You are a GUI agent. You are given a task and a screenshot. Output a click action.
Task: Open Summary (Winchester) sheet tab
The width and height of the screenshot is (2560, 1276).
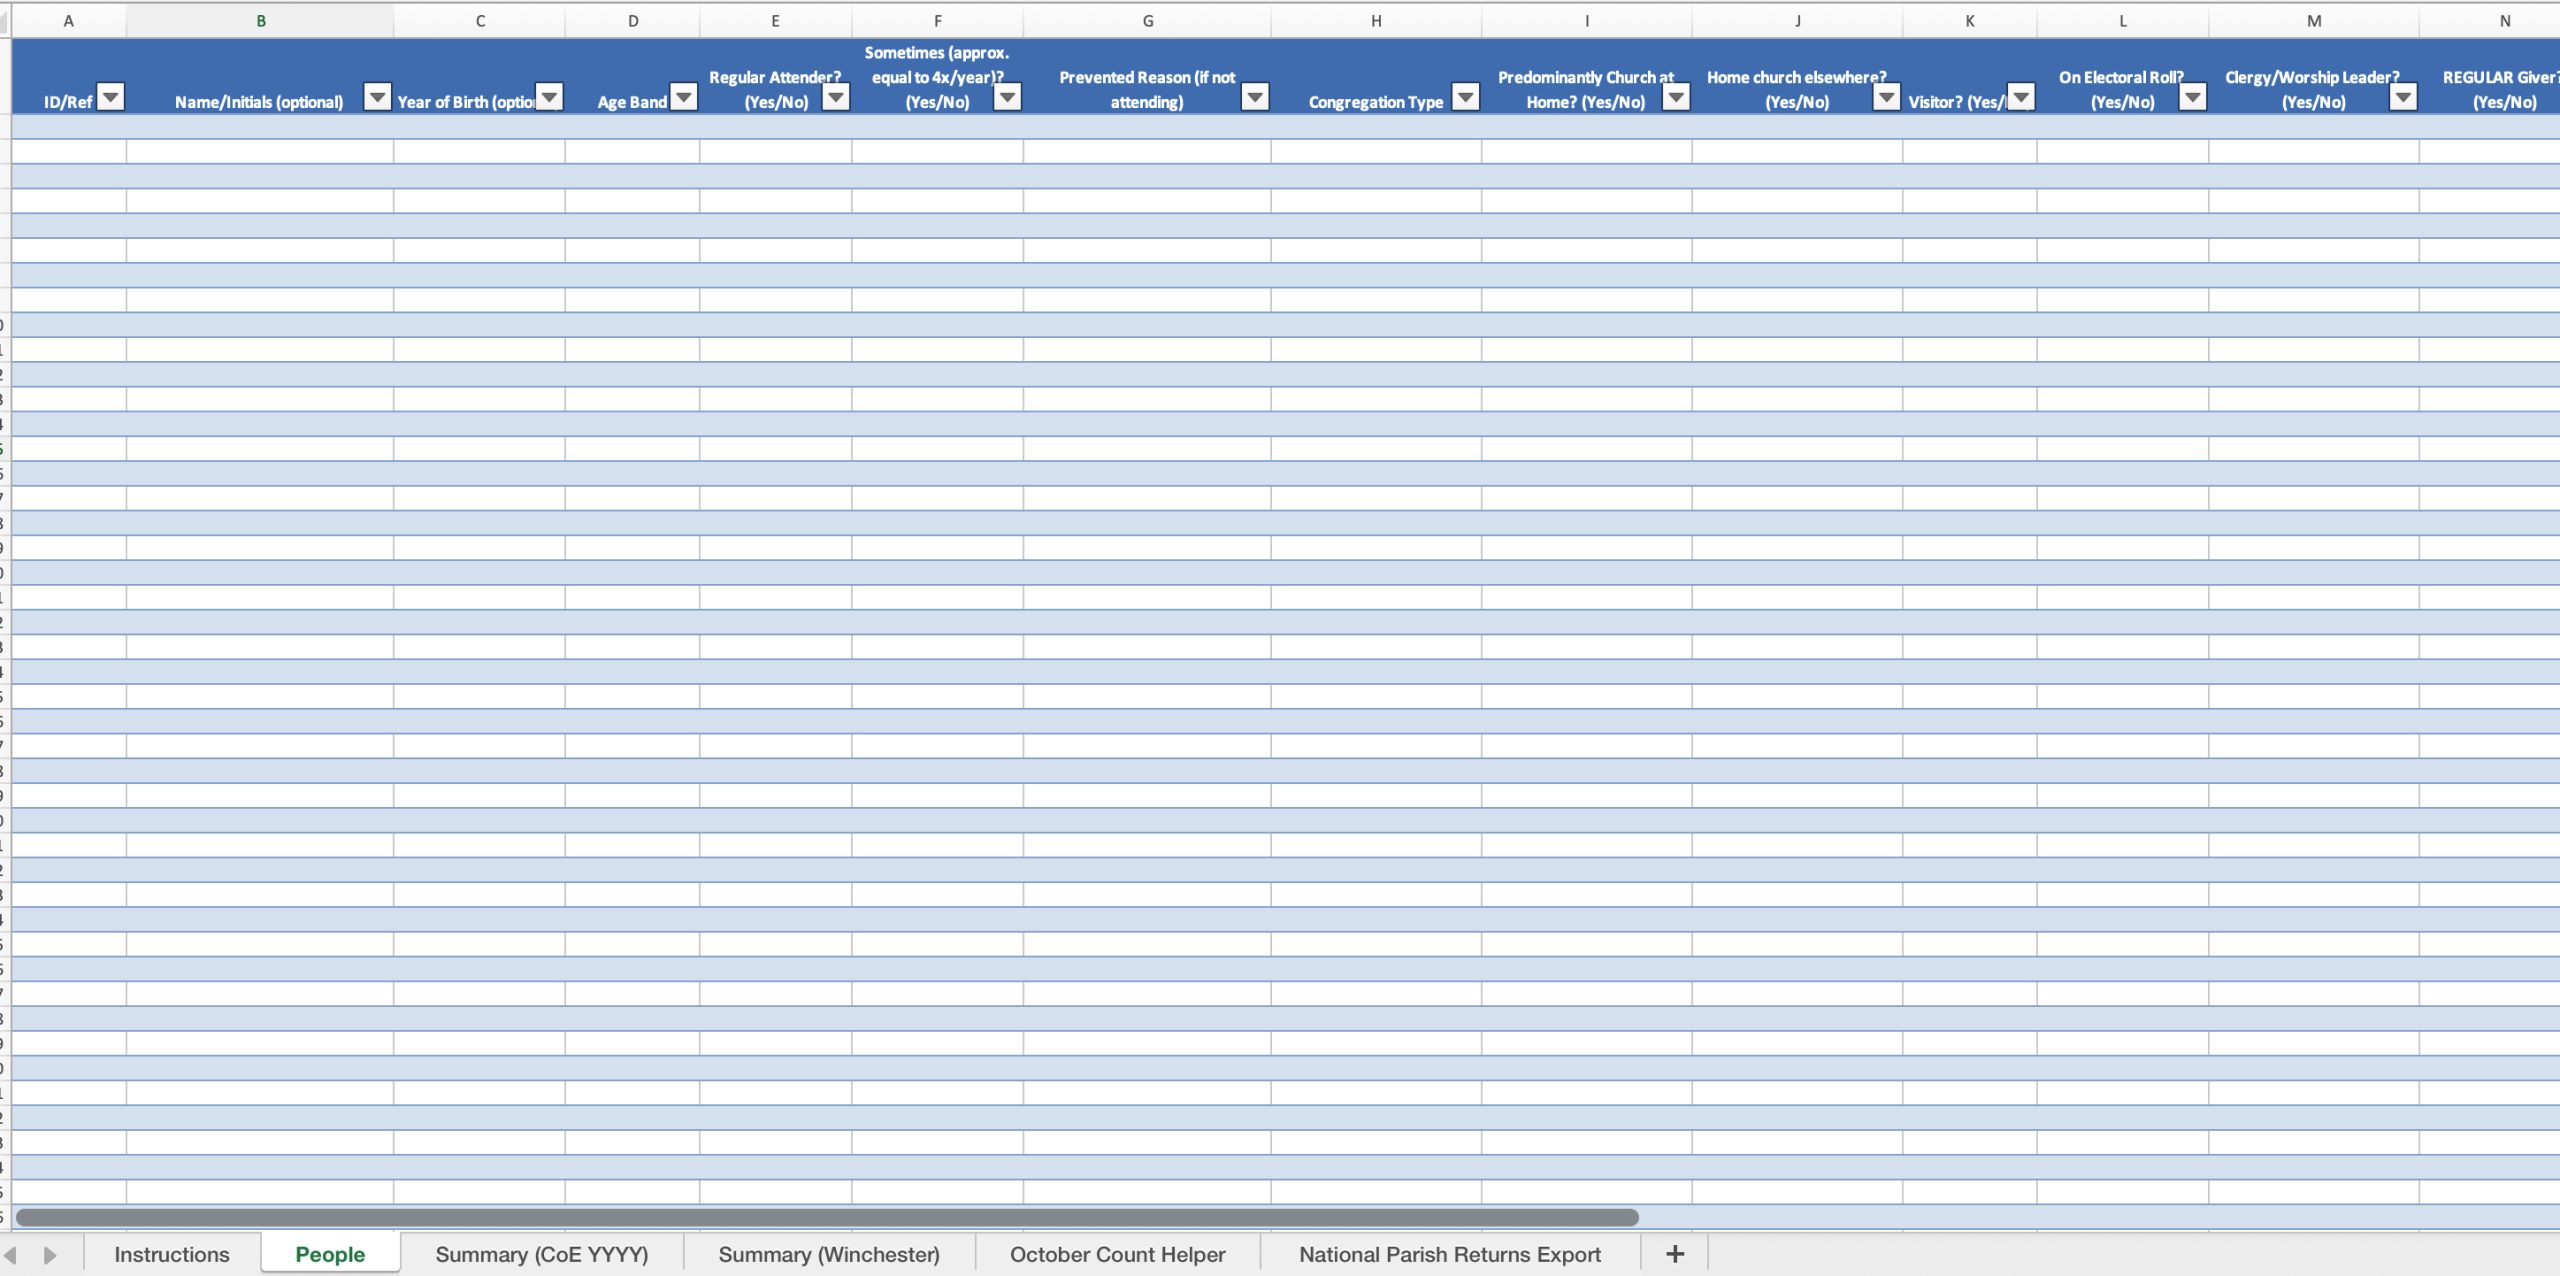[828, 1254]
